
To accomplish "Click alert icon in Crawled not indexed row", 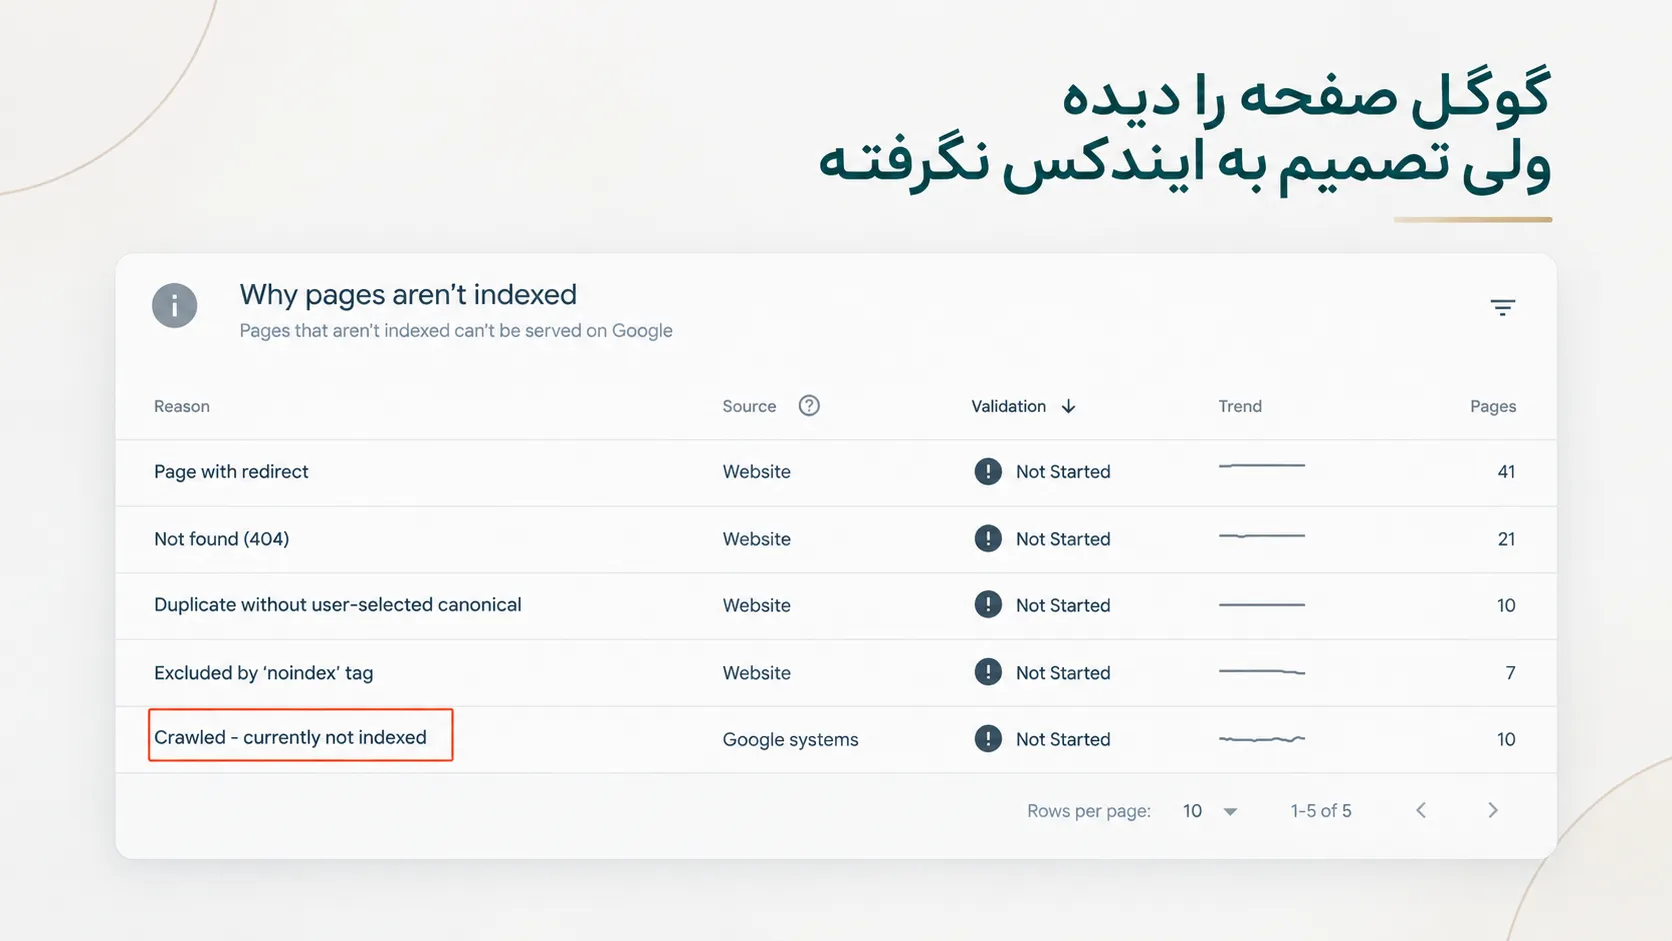I will [x=988, y=739].
